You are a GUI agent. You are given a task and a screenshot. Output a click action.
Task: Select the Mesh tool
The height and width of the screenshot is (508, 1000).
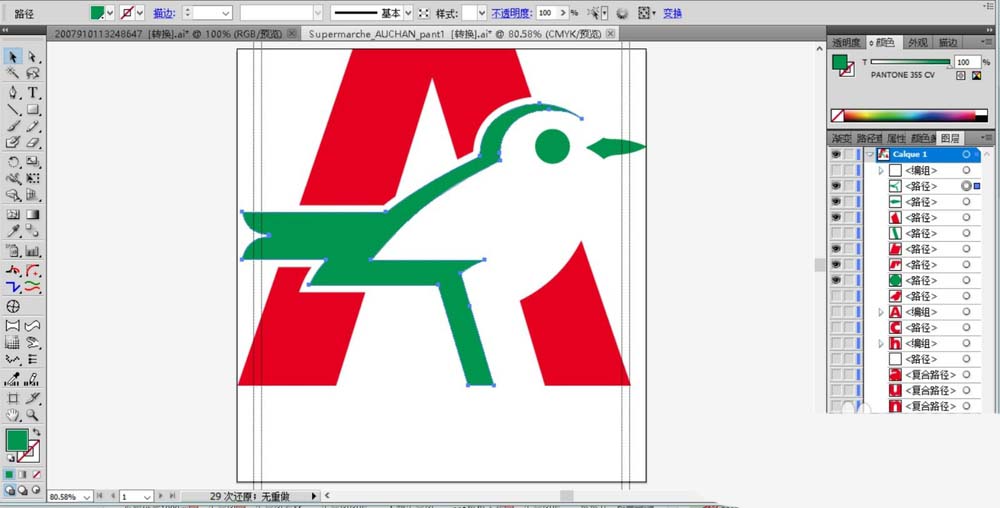coord(13,215)
